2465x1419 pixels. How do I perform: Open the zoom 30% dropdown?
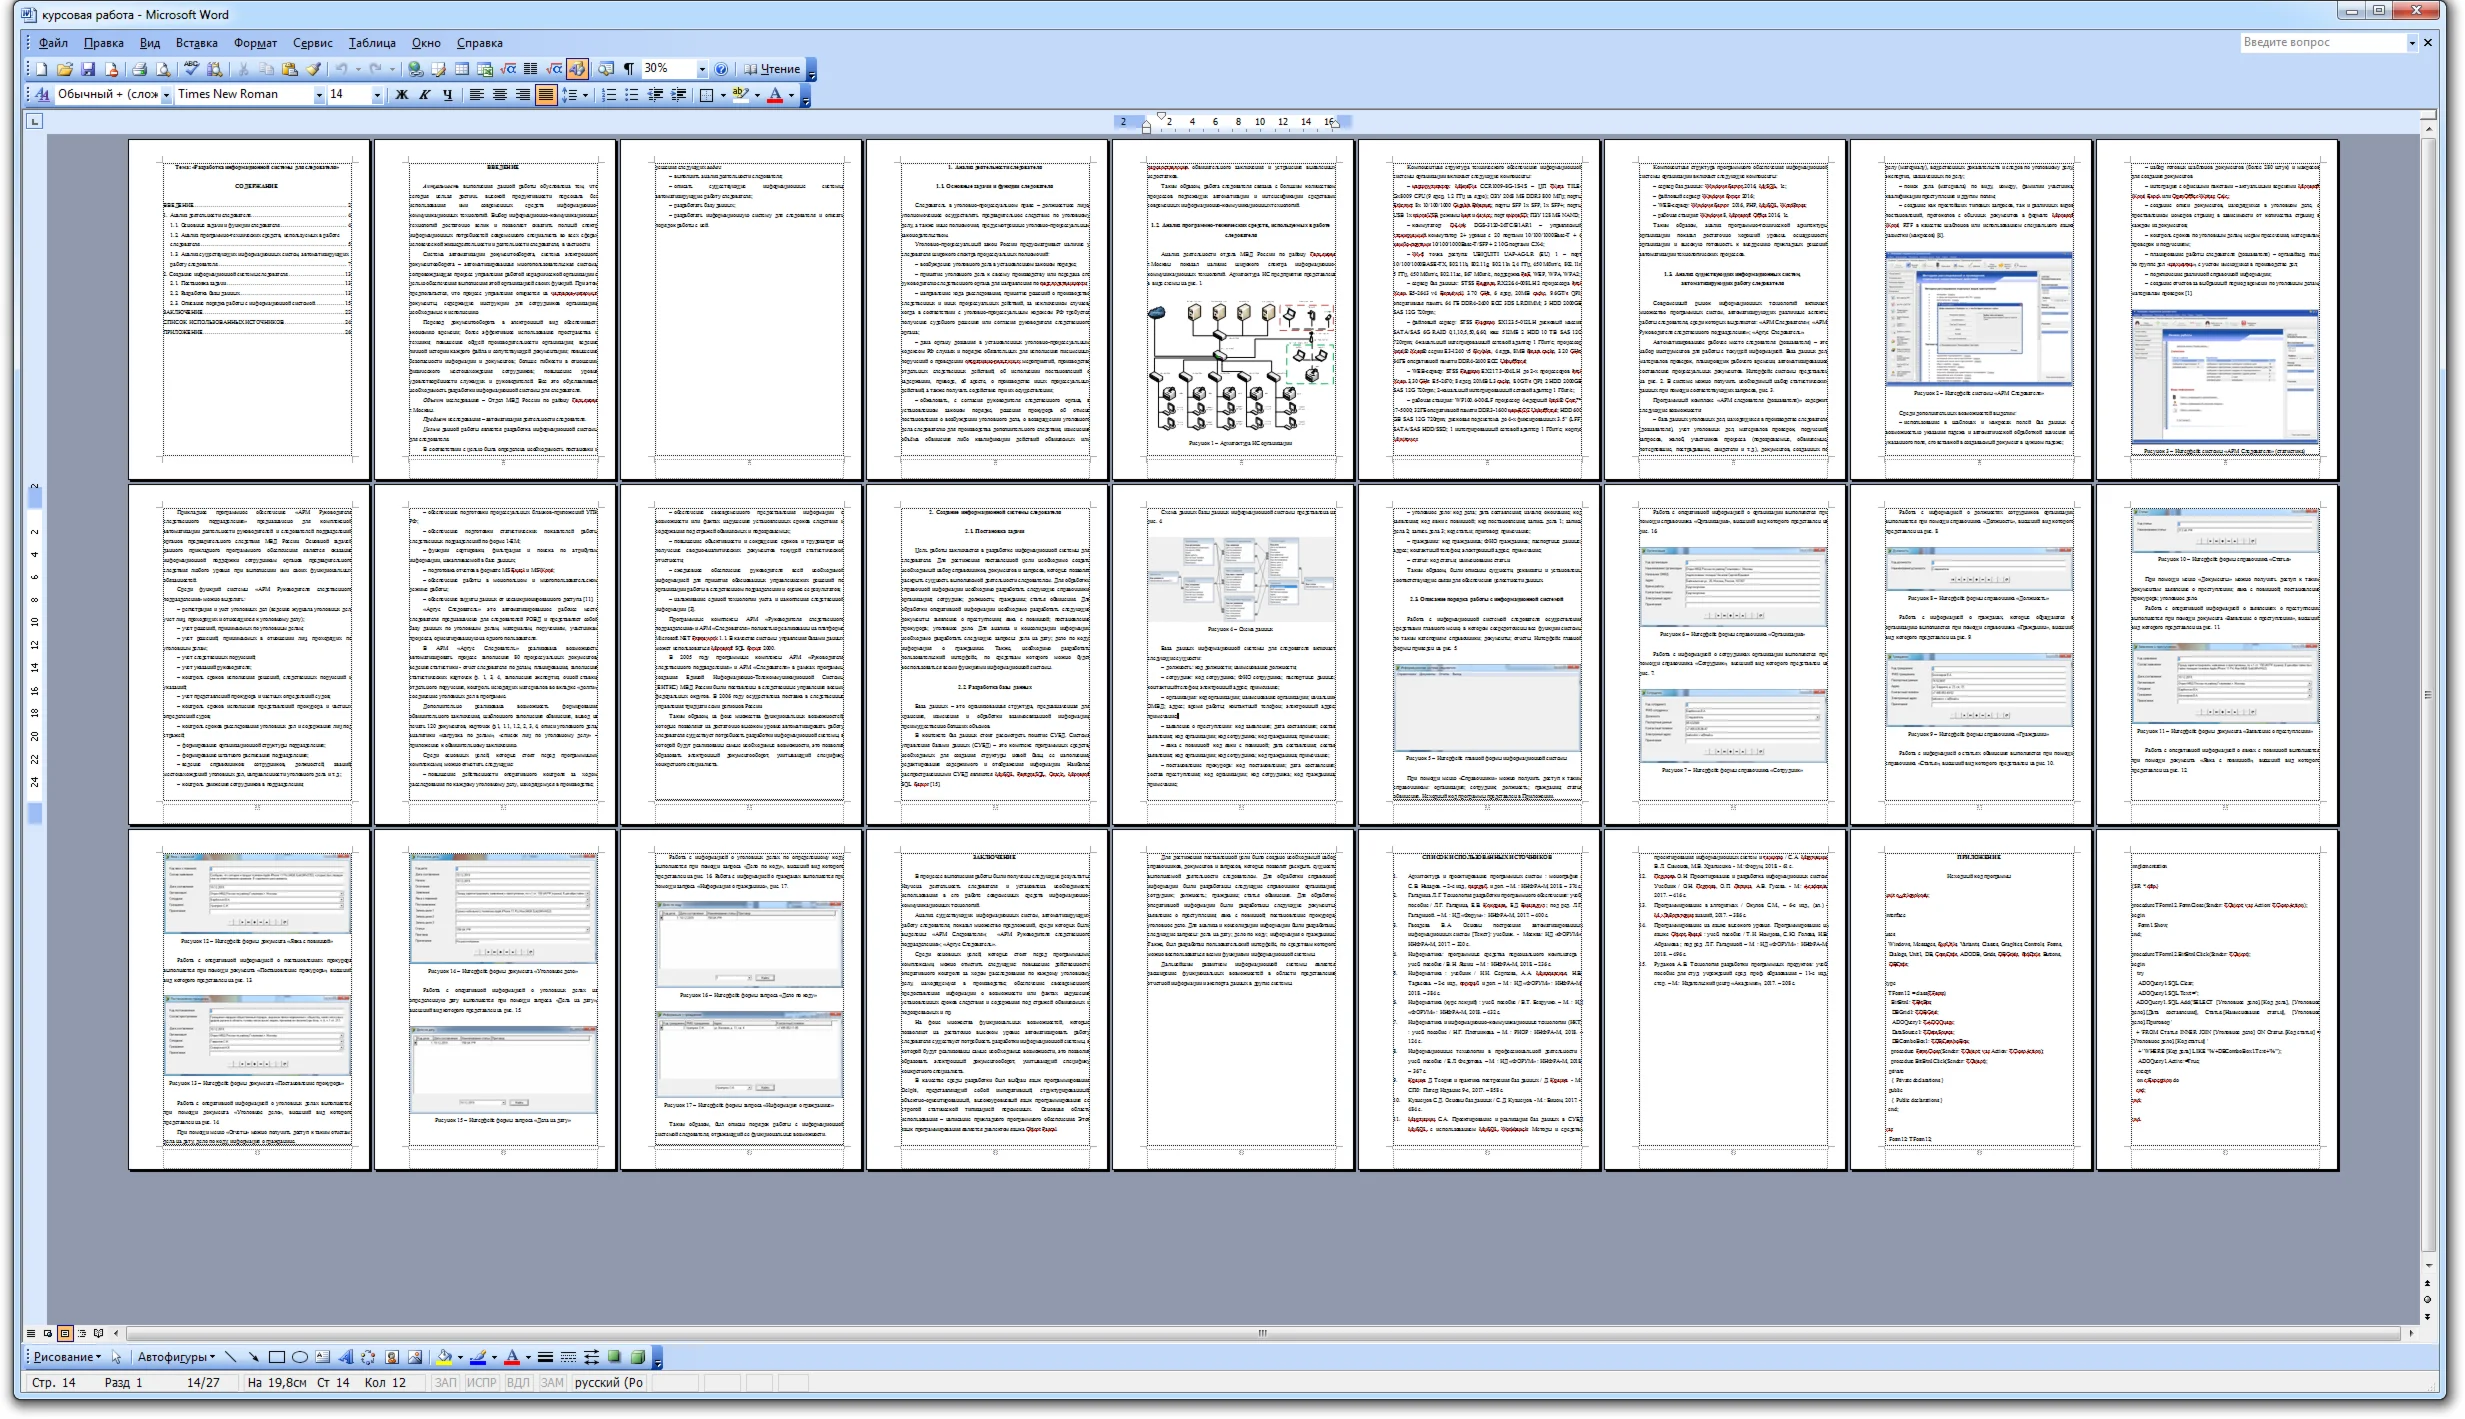click(x=701, y=69)
